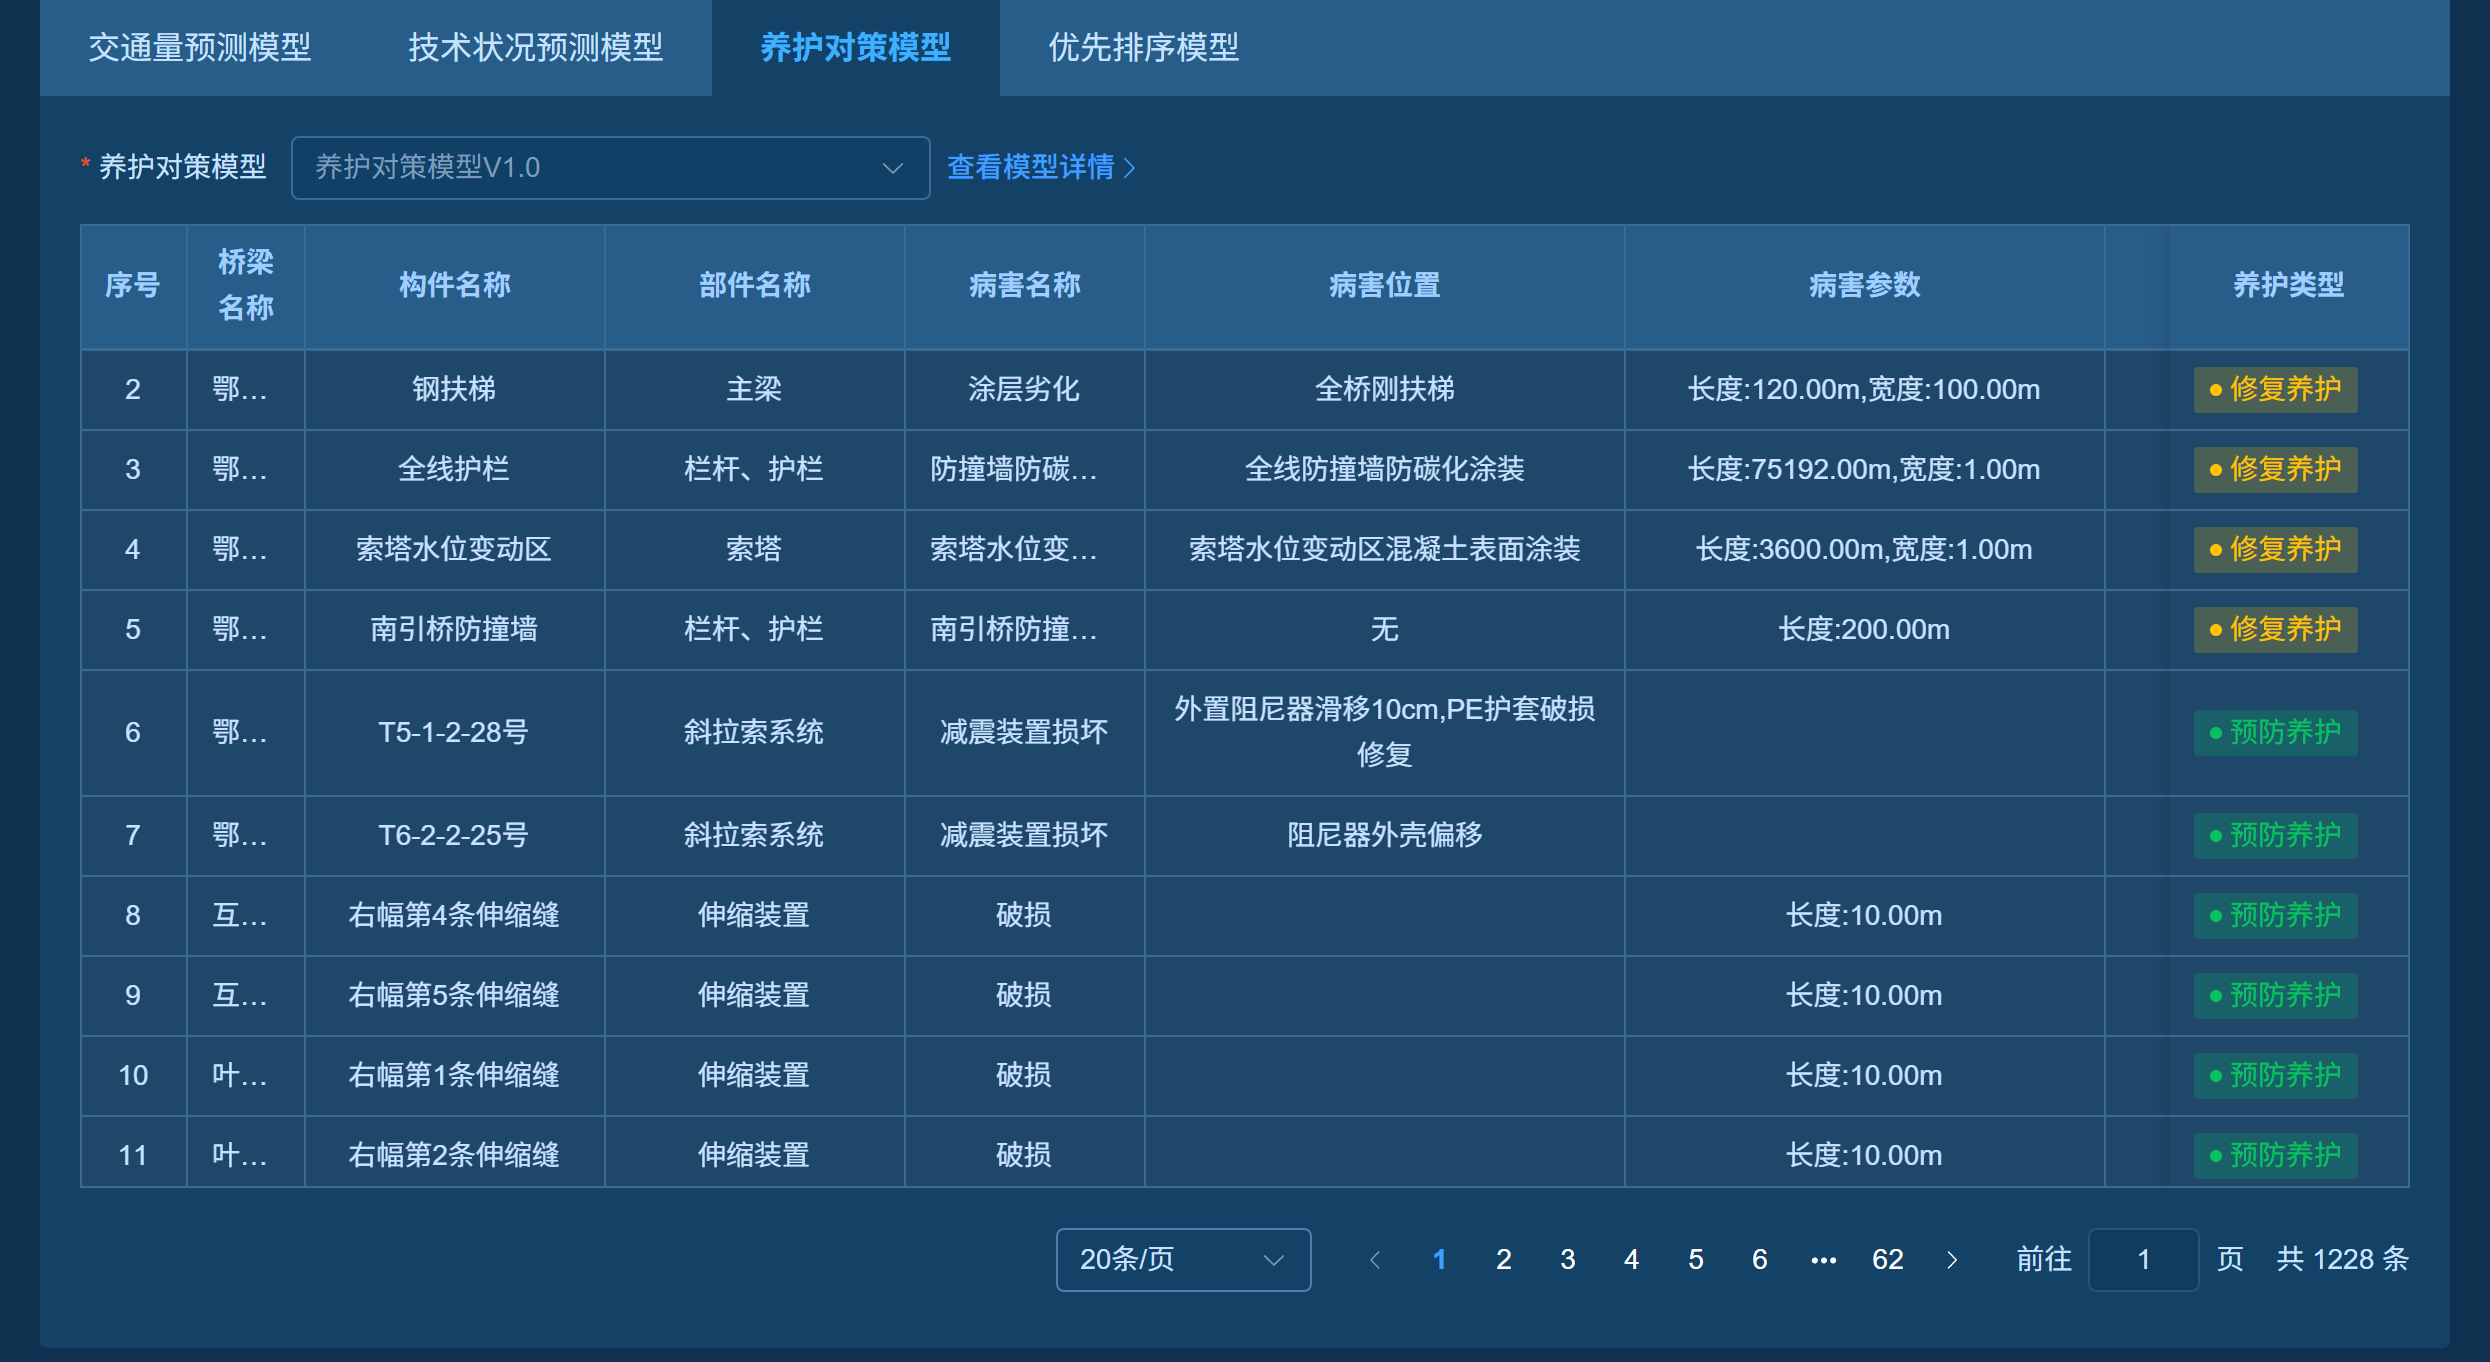Click 预防养护 tag for T5-1-2-28号 row
This screenshot has width=2490, height=1362.
pos(2276,733)
